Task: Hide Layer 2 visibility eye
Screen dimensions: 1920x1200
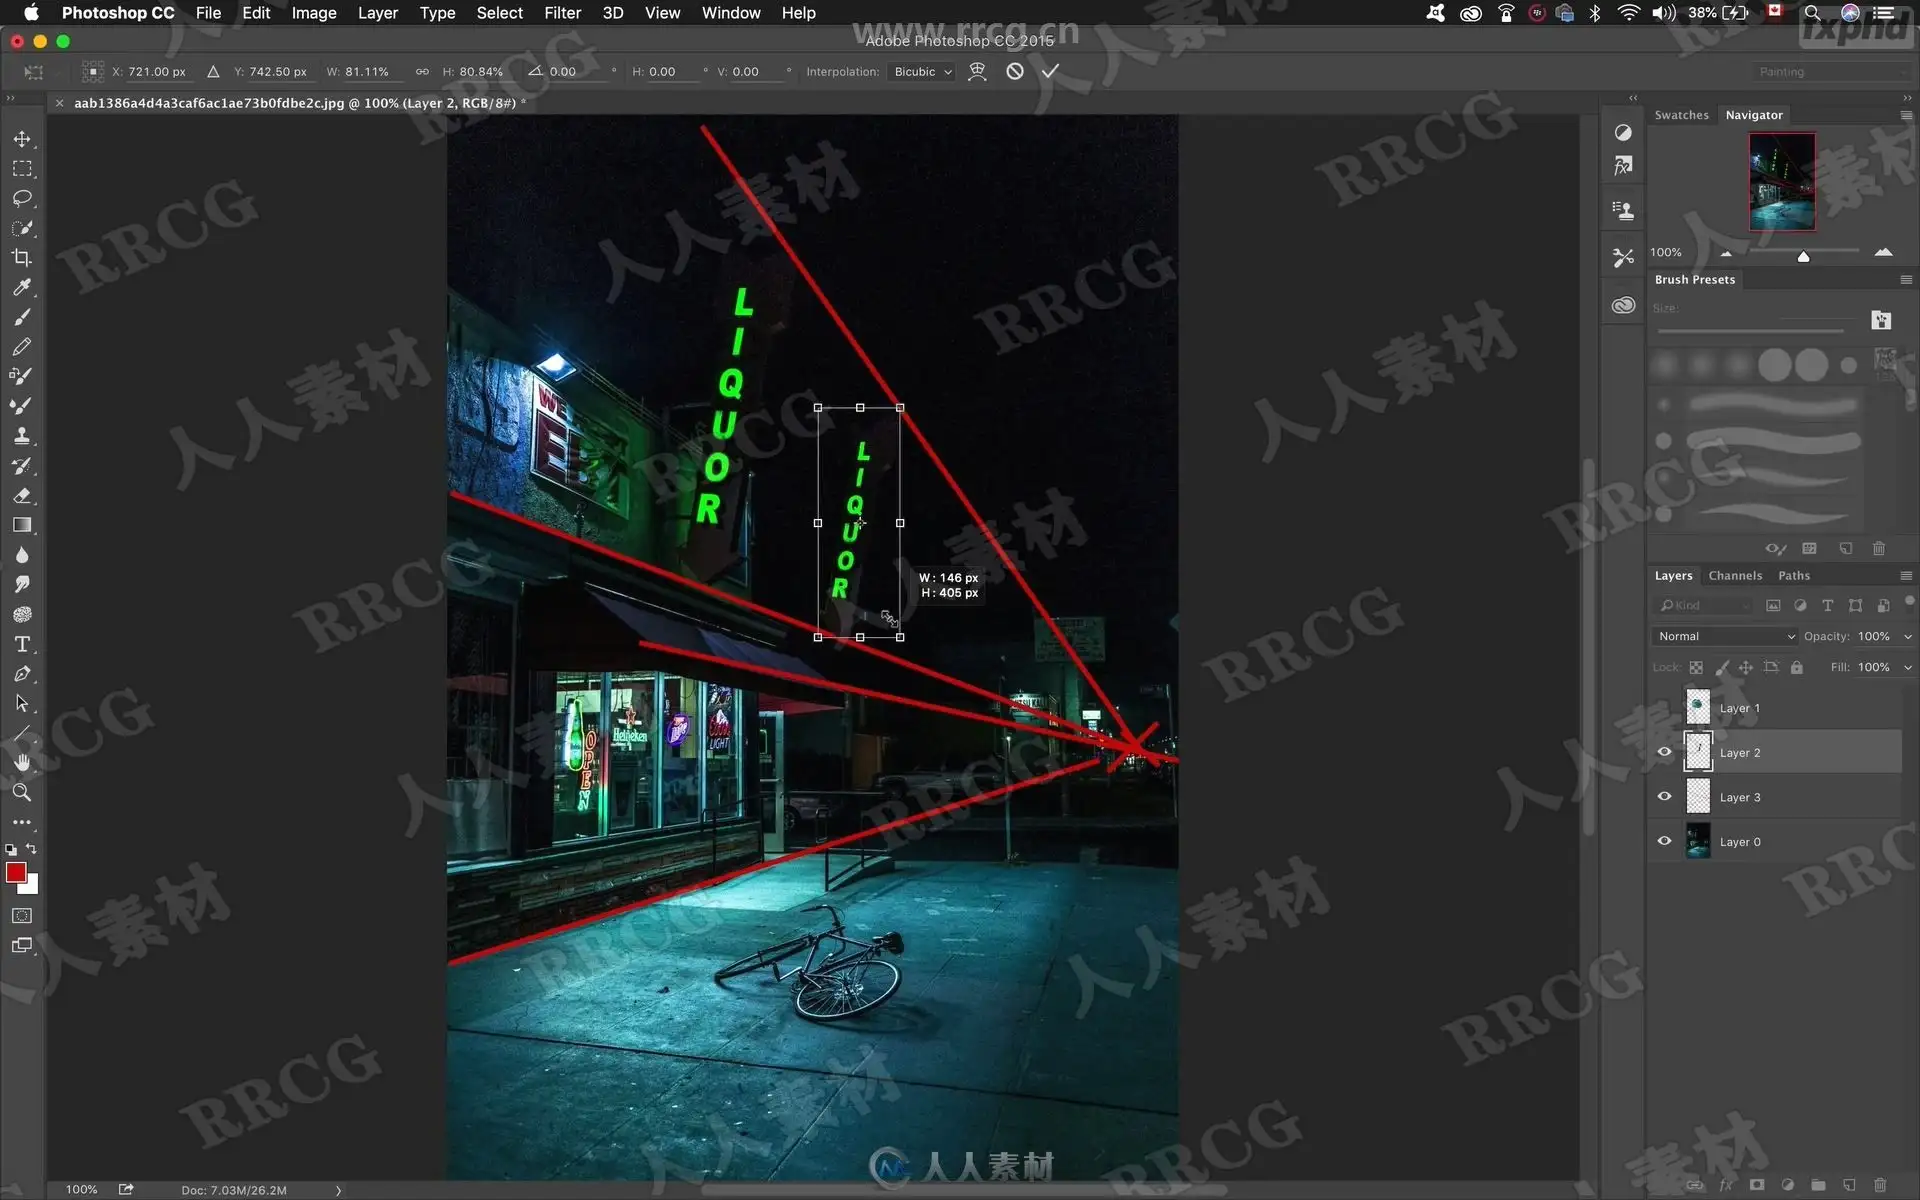Action: coord(1664,752)
